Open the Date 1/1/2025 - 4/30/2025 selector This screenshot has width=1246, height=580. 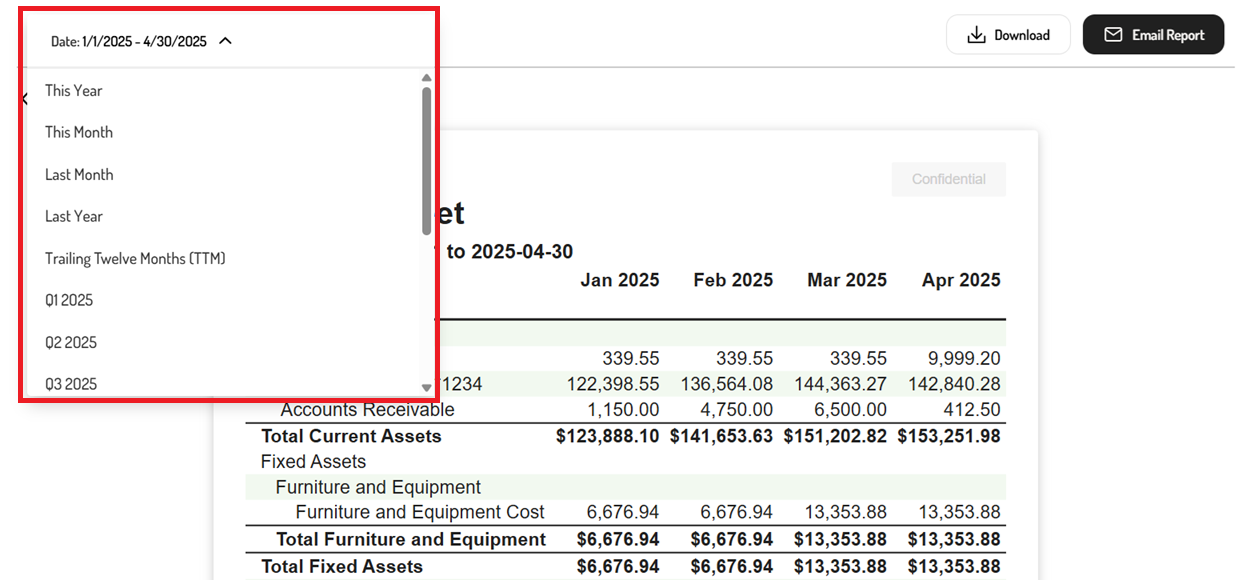click(x=141, y=41)
